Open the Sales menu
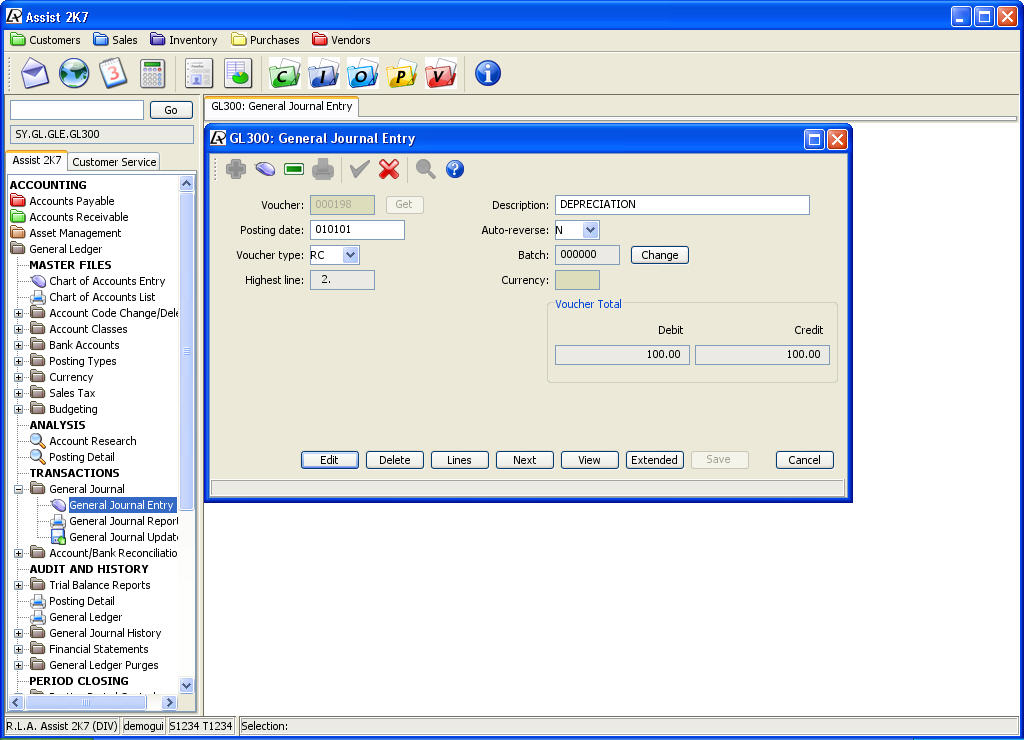The height and width of the screenshot is (740, 1024). tap(116, 40)
